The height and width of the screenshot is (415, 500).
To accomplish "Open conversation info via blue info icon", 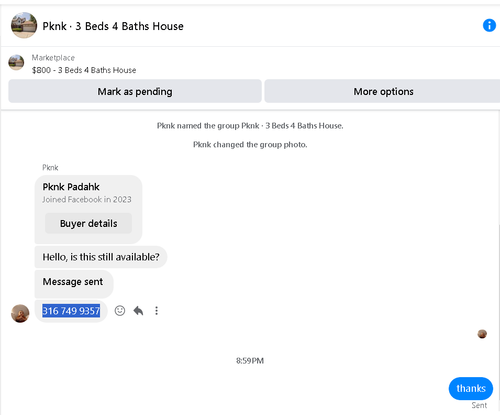I will [489, 25].
